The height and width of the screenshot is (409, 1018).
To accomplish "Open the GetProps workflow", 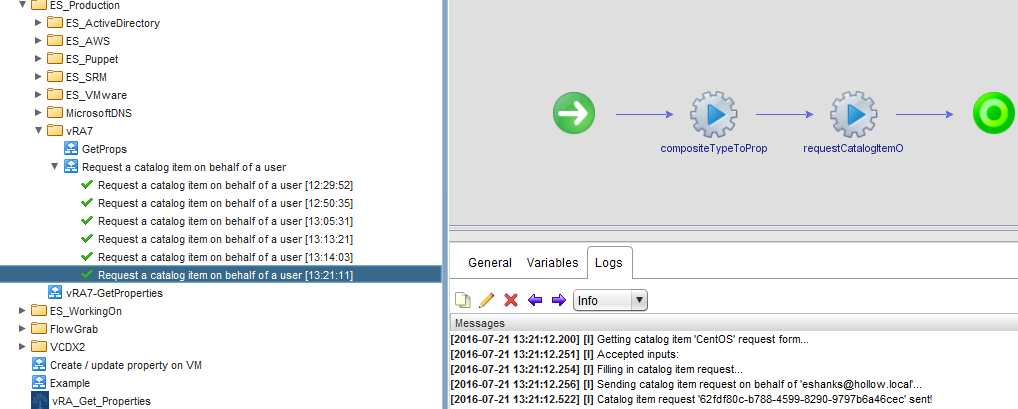I will tap(103, 149).
